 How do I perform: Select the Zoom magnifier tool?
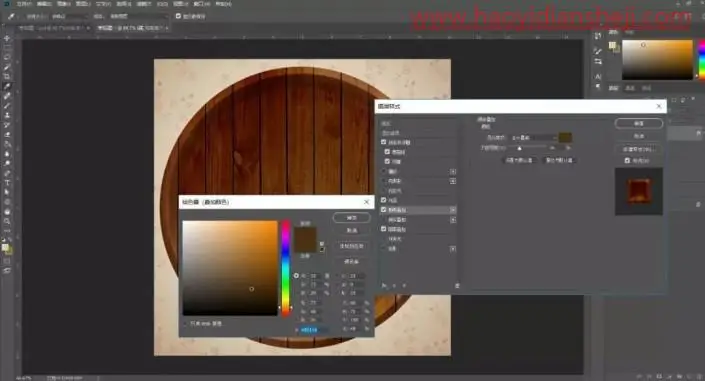coord(7,221)
